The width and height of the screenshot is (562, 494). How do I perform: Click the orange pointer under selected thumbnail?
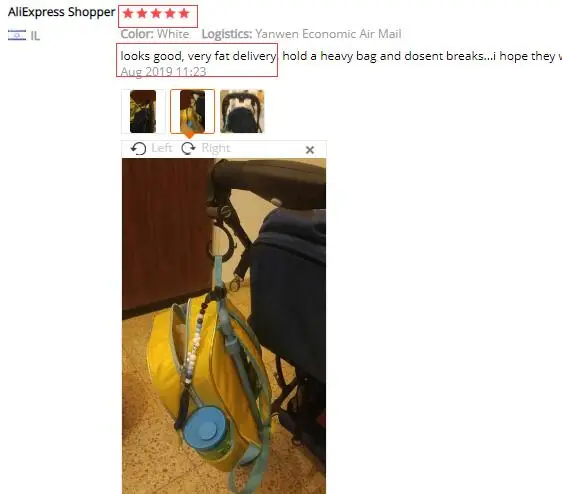[x=190, y=136]
